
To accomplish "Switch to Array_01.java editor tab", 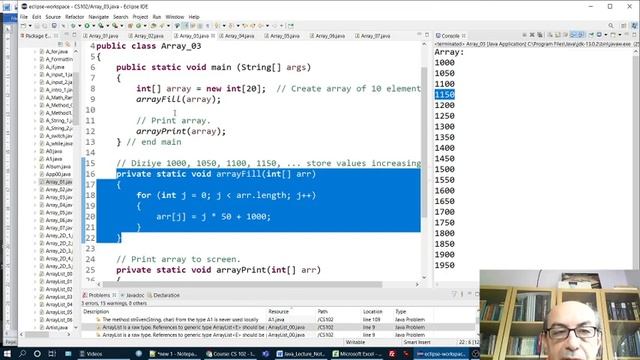I will coord(101,36).
